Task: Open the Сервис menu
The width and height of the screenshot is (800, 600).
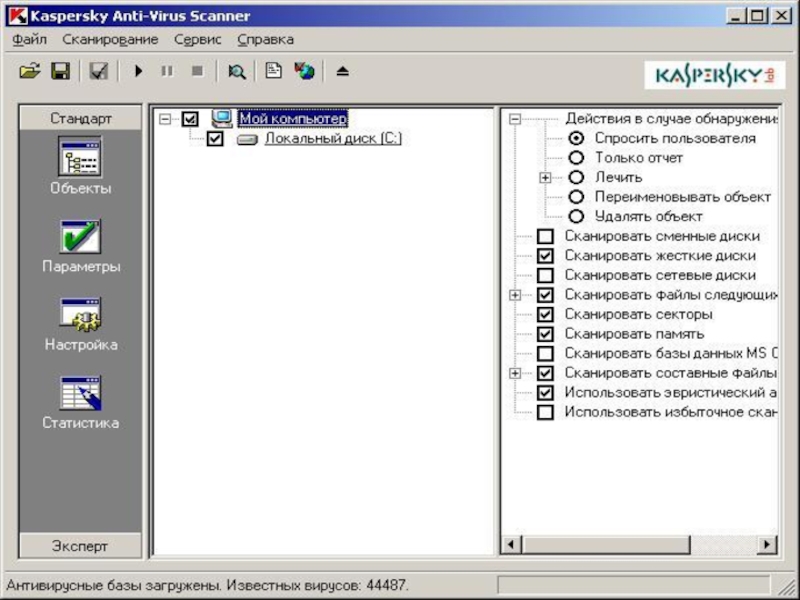Action: tap(198, 39)
